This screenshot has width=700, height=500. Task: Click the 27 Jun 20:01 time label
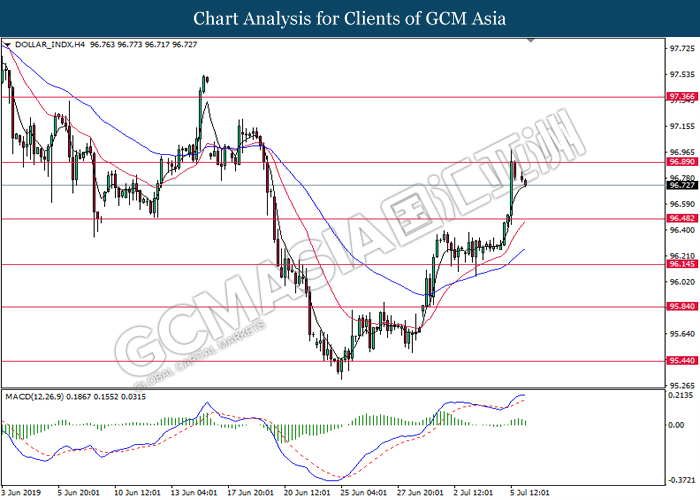tap(420, 492)
